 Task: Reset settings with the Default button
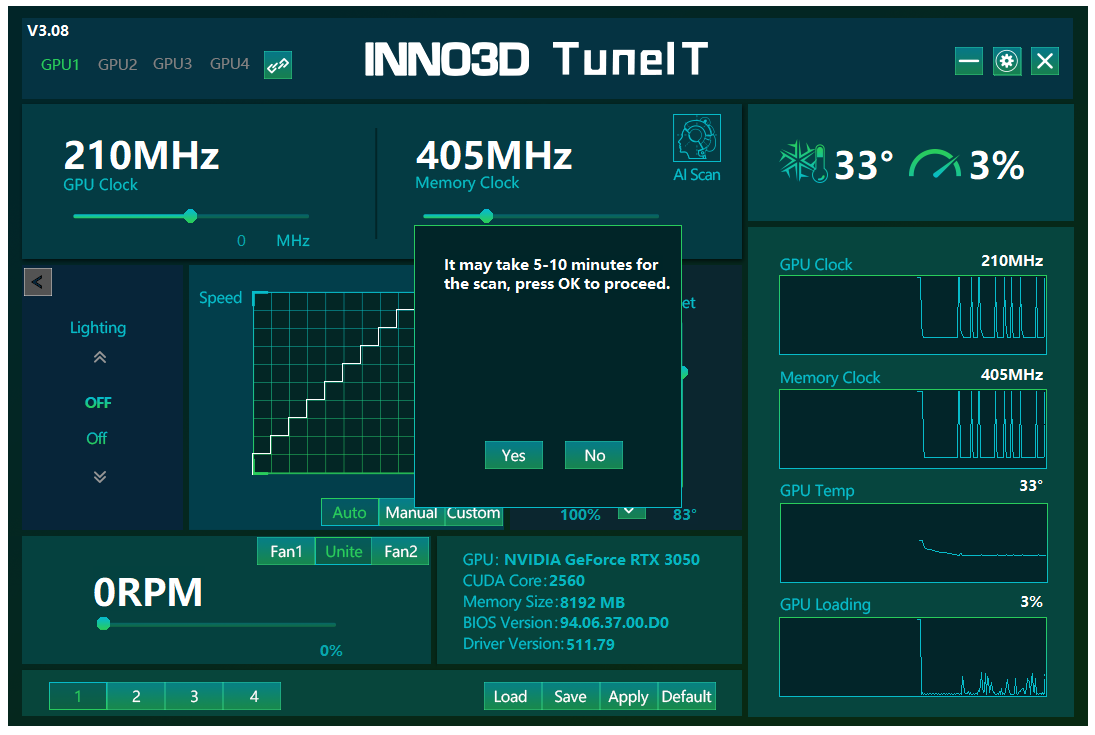(686, 696)
